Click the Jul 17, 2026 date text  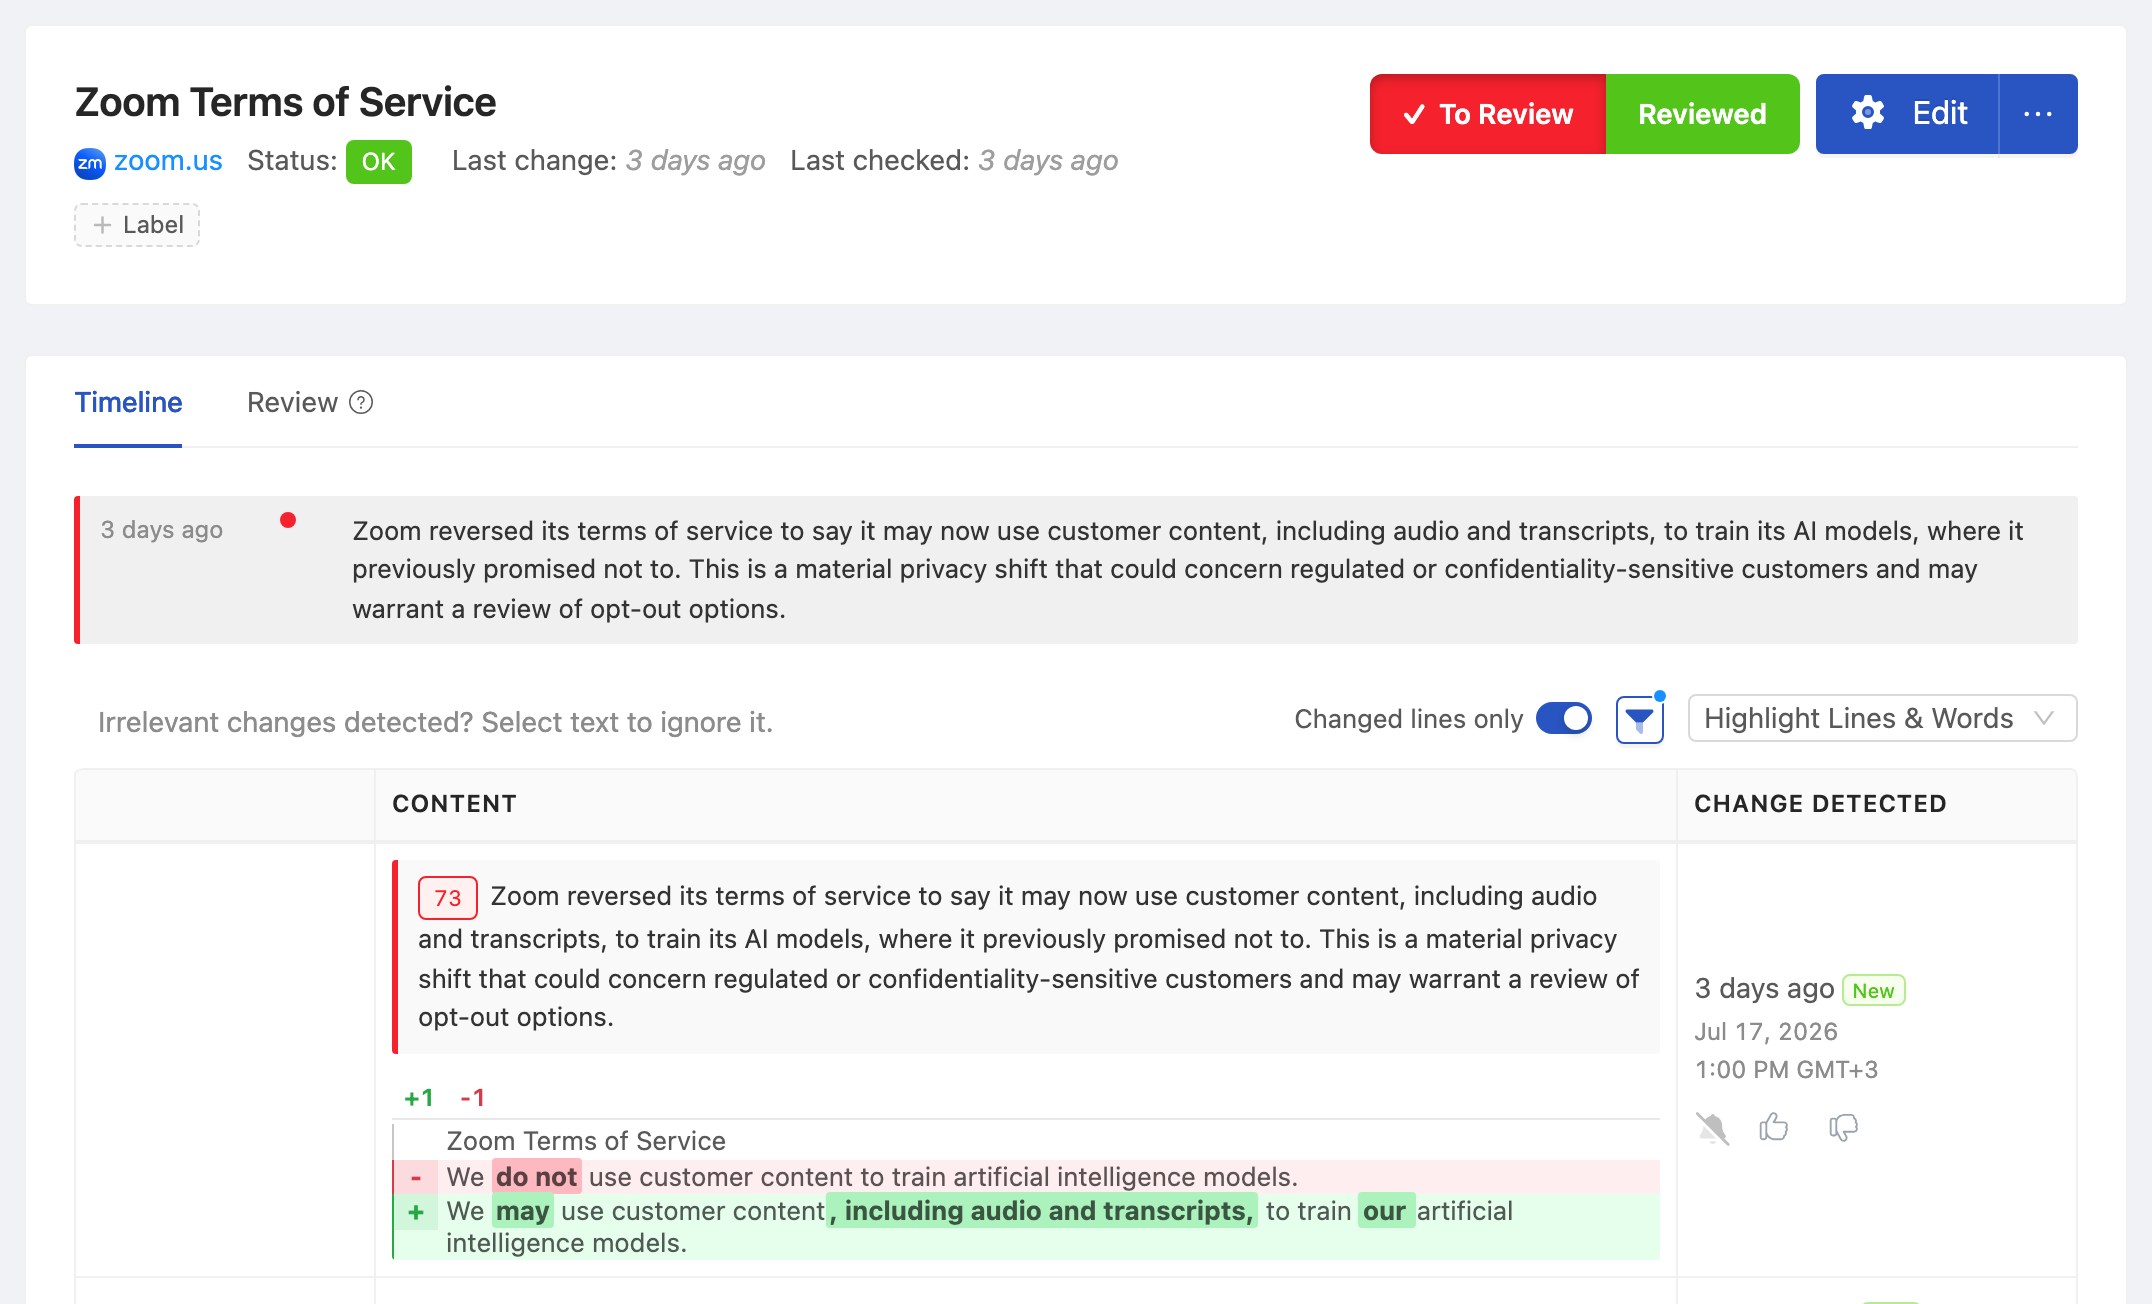[x=1766, y=1031]
